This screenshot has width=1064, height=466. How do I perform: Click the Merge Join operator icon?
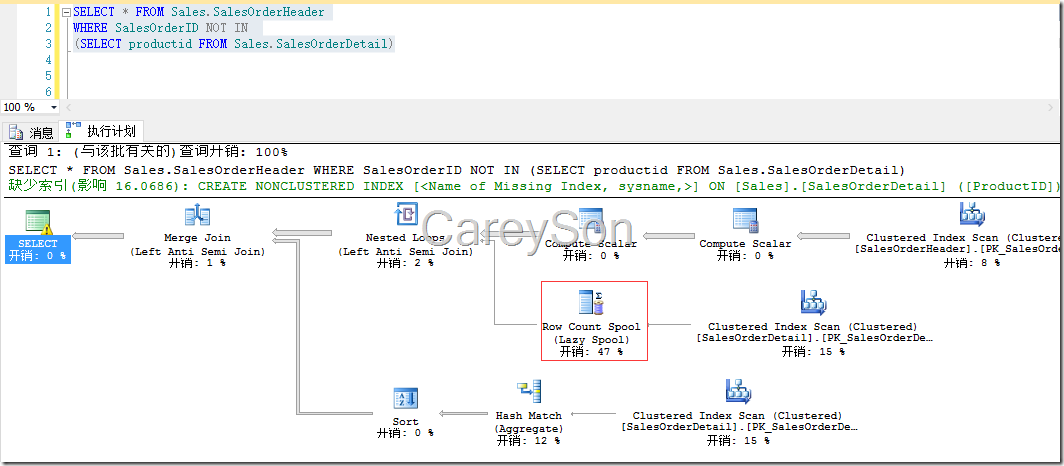click(x=197, y=216)
